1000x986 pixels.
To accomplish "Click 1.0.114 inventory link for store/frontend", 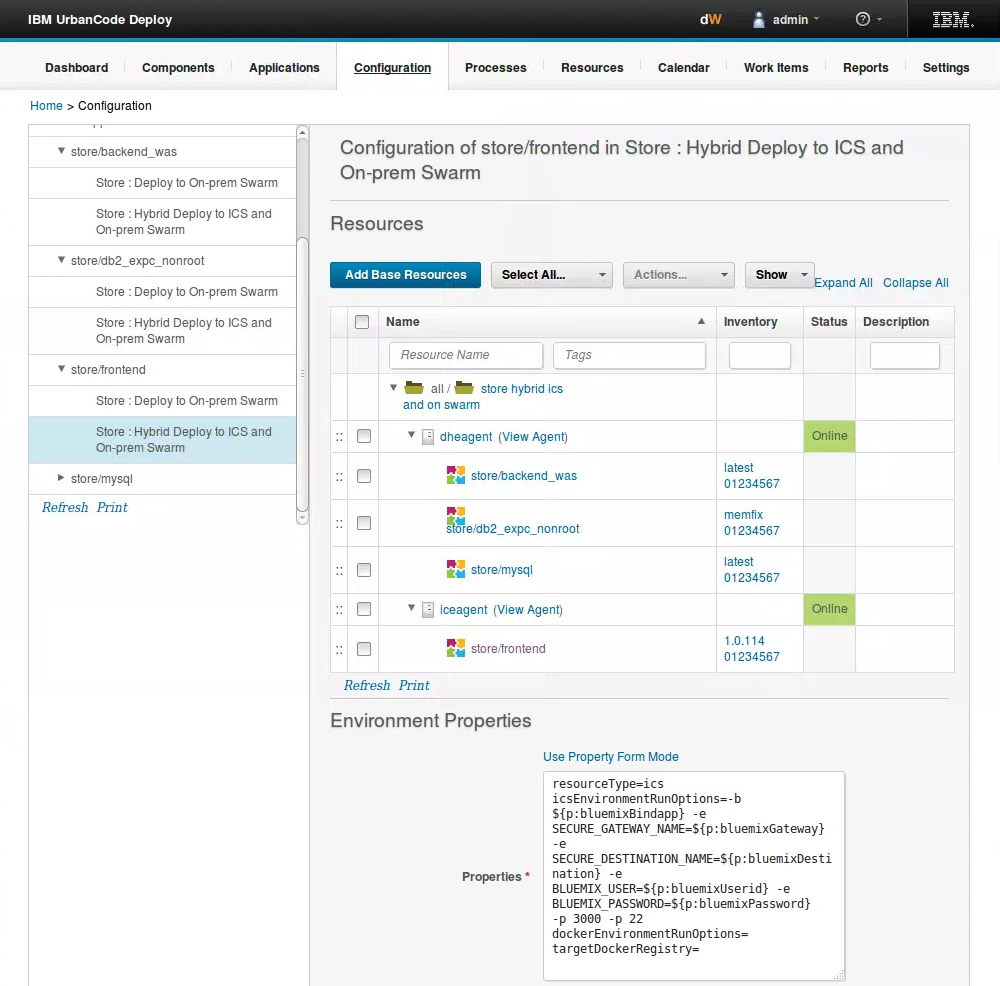I will pyautogui.click(x=744, y=640).
